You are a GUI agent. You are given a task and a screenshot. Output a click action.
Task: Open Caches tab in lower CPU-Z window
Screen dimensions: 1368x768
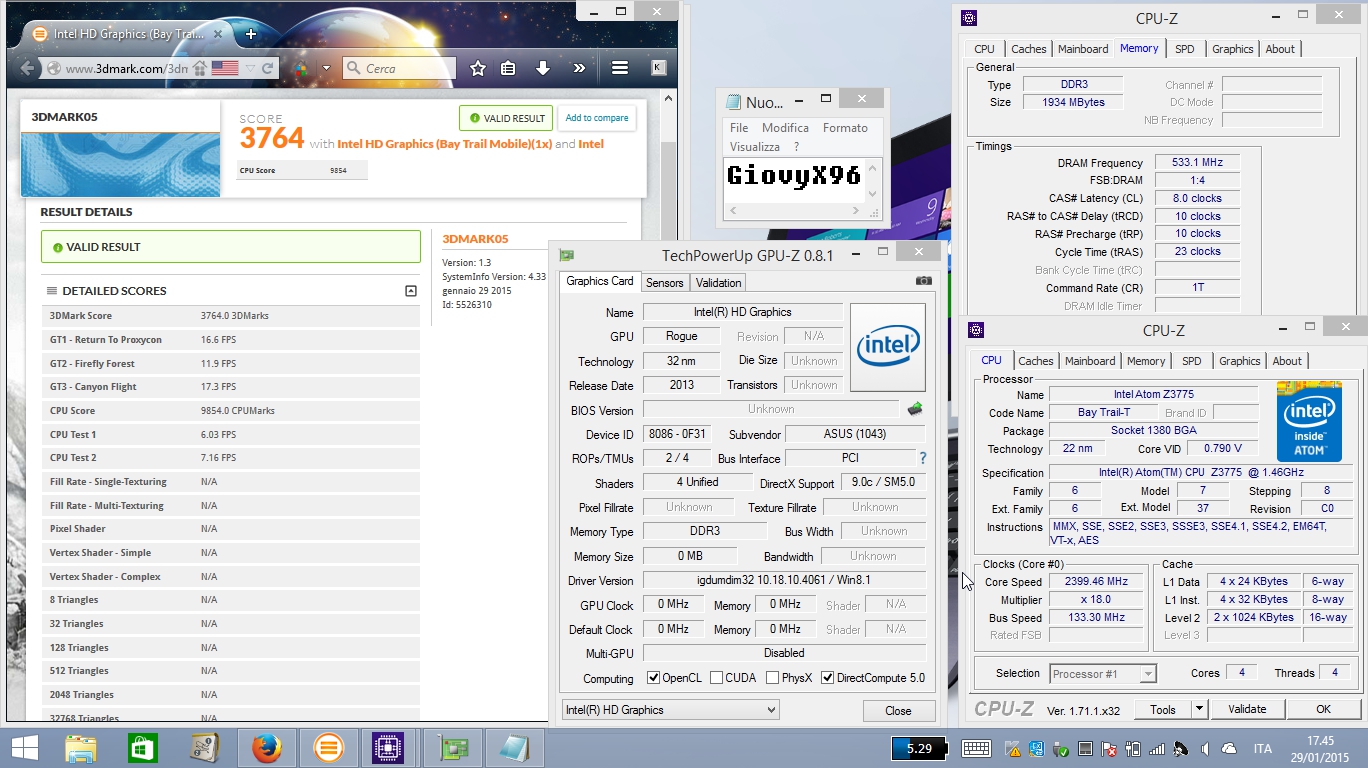pyautogui.click(x=1036, y=361)
